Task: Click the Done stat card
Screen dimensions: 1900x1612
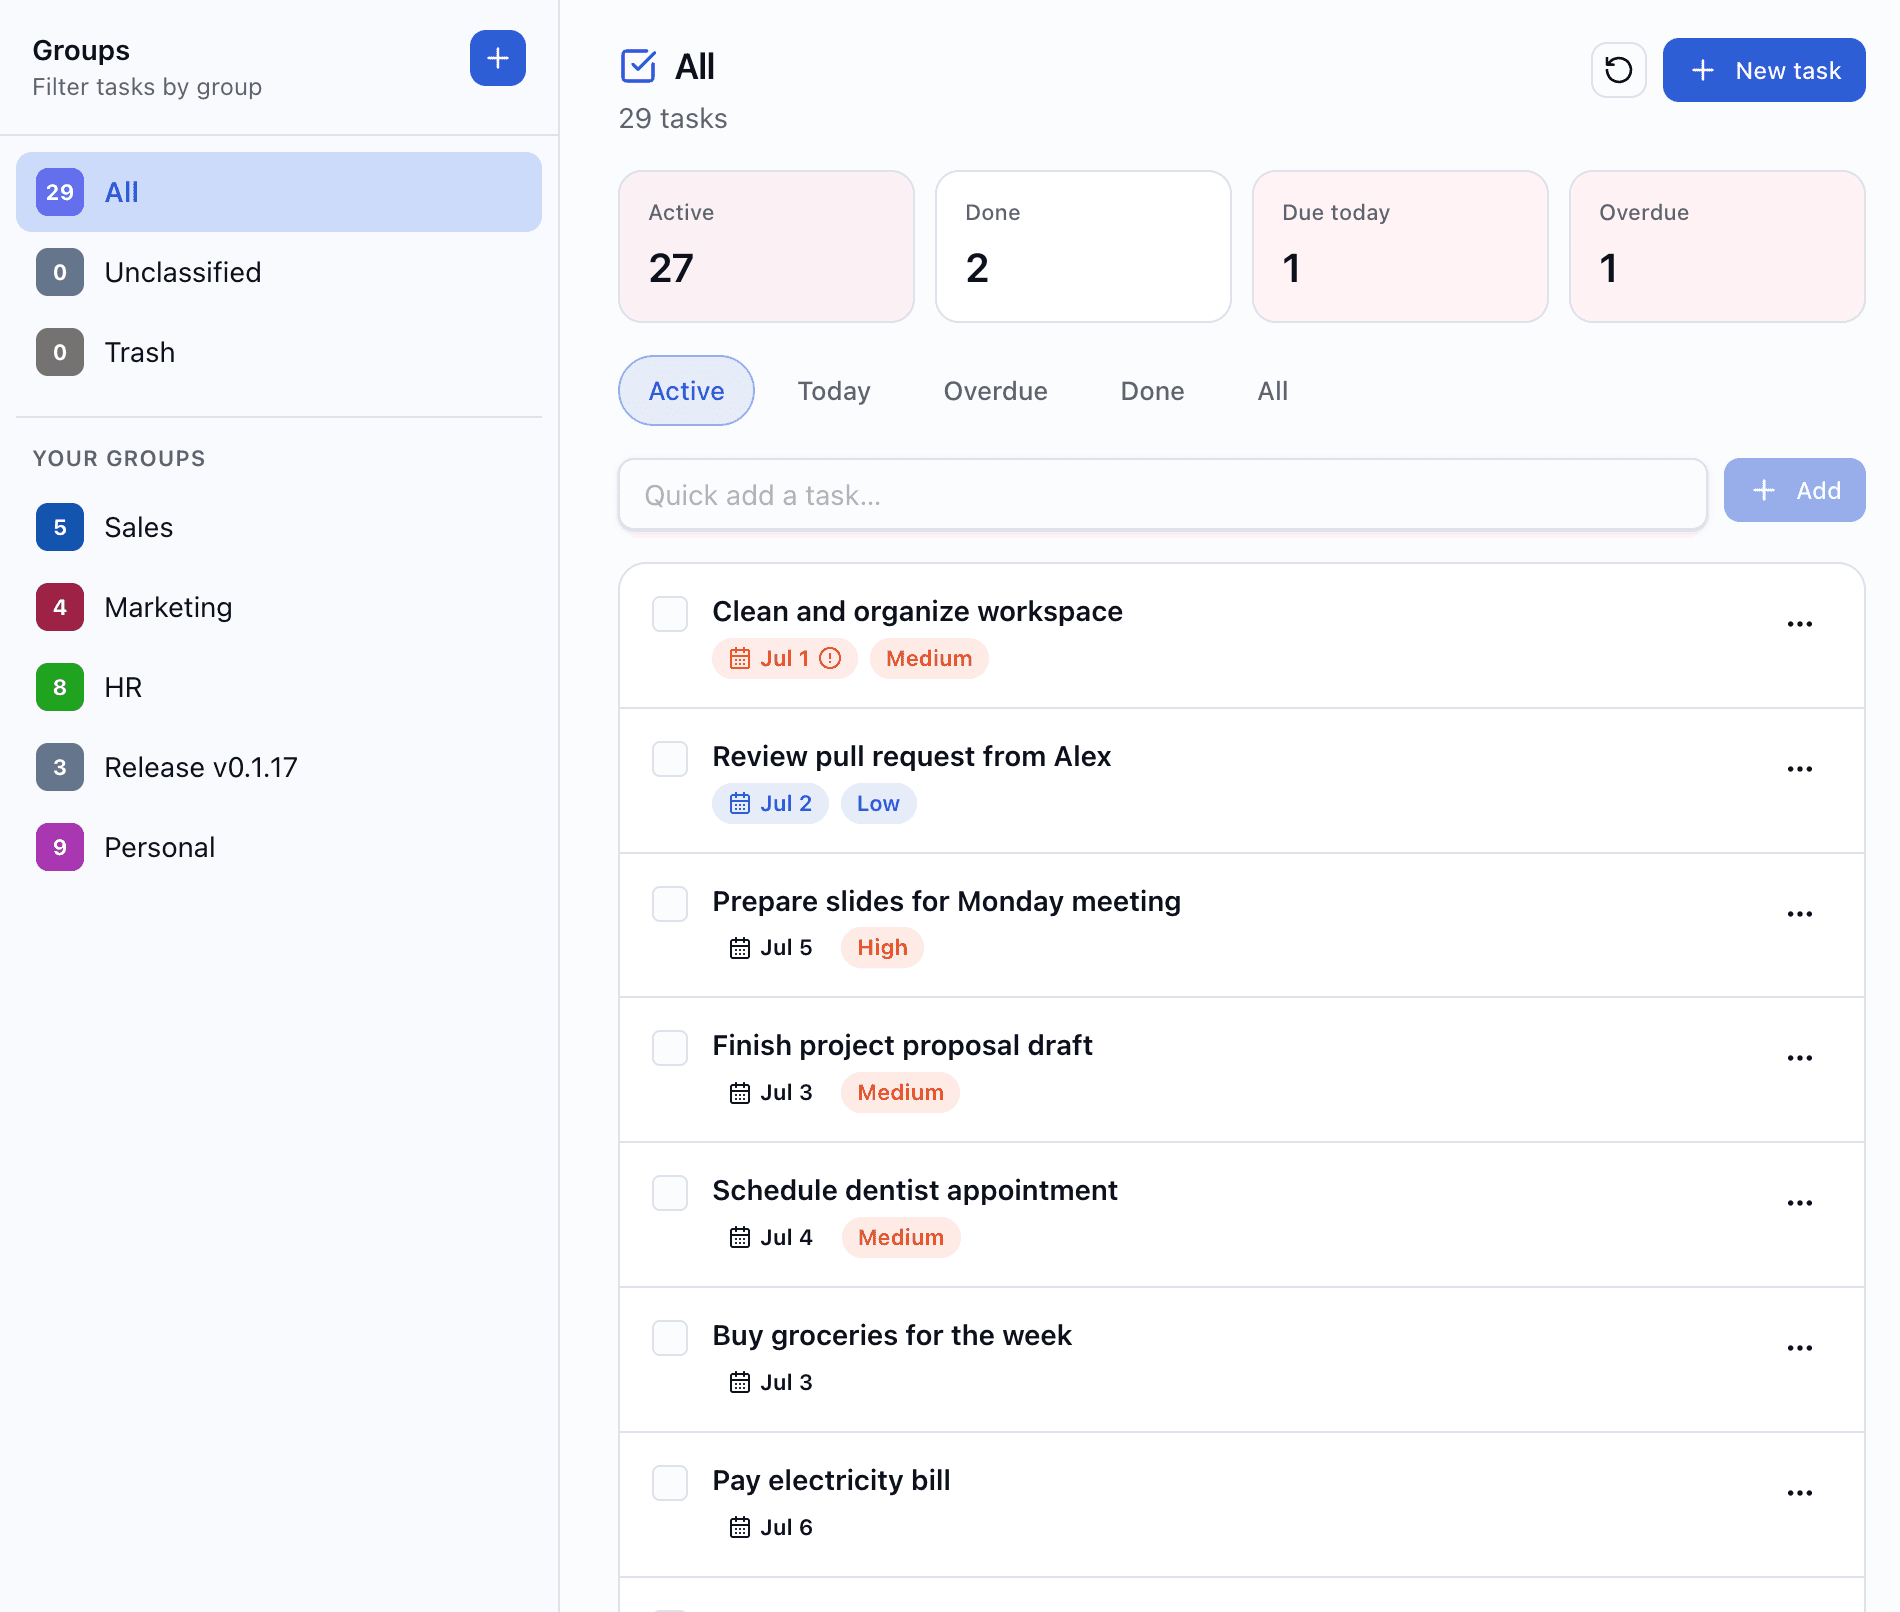Action: click(x=1083, y=246)
